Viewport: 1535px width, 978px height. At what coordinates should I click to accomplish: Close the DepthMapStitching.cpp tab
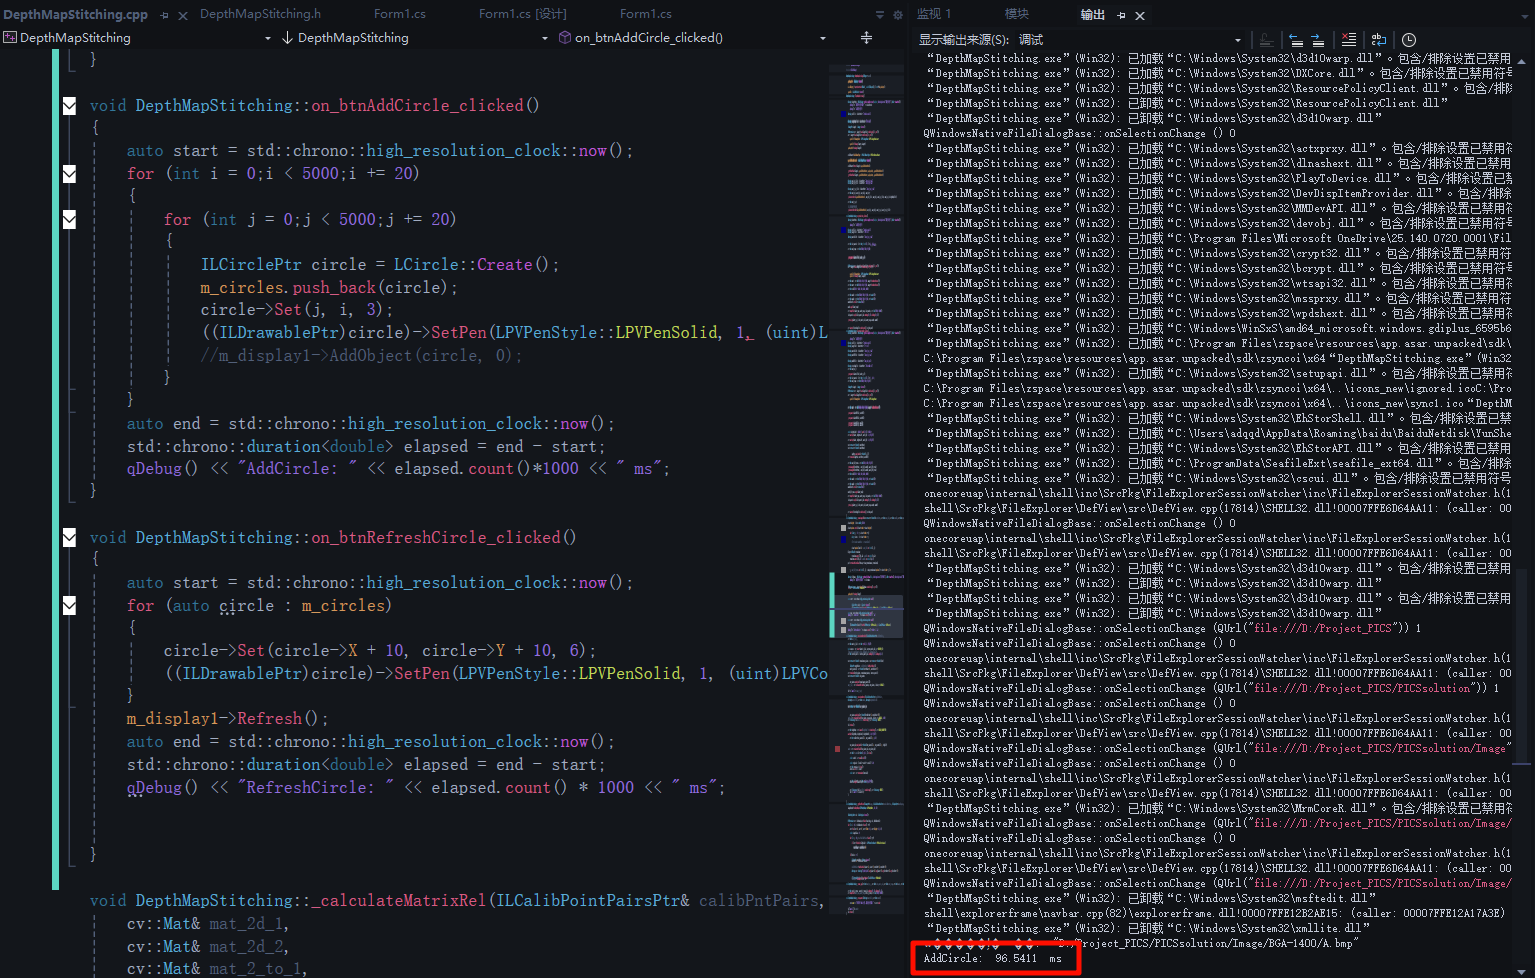click(x=183, y=15)
